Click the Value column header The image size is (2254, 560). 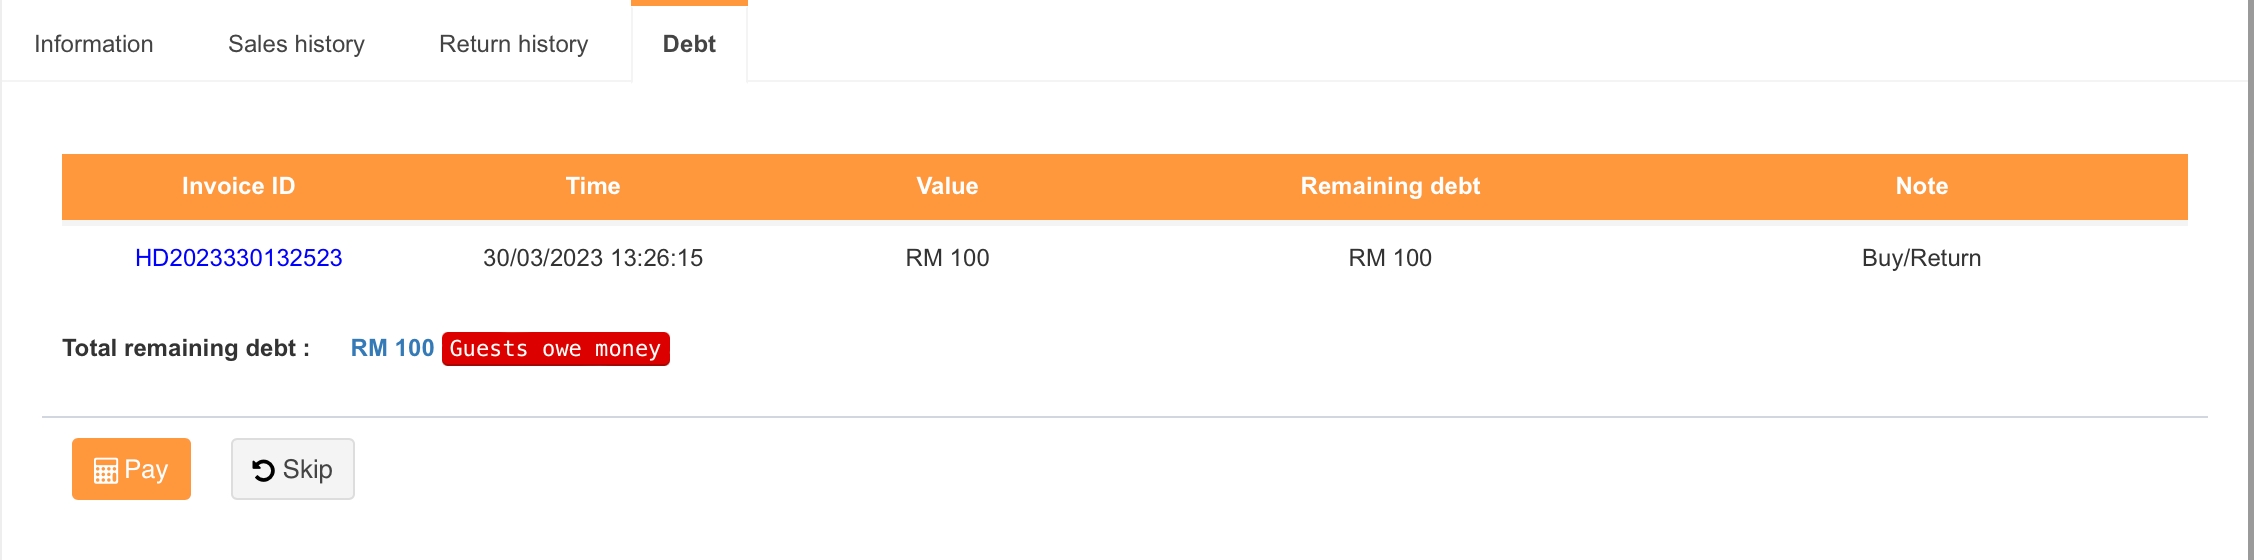click(947, 186)
